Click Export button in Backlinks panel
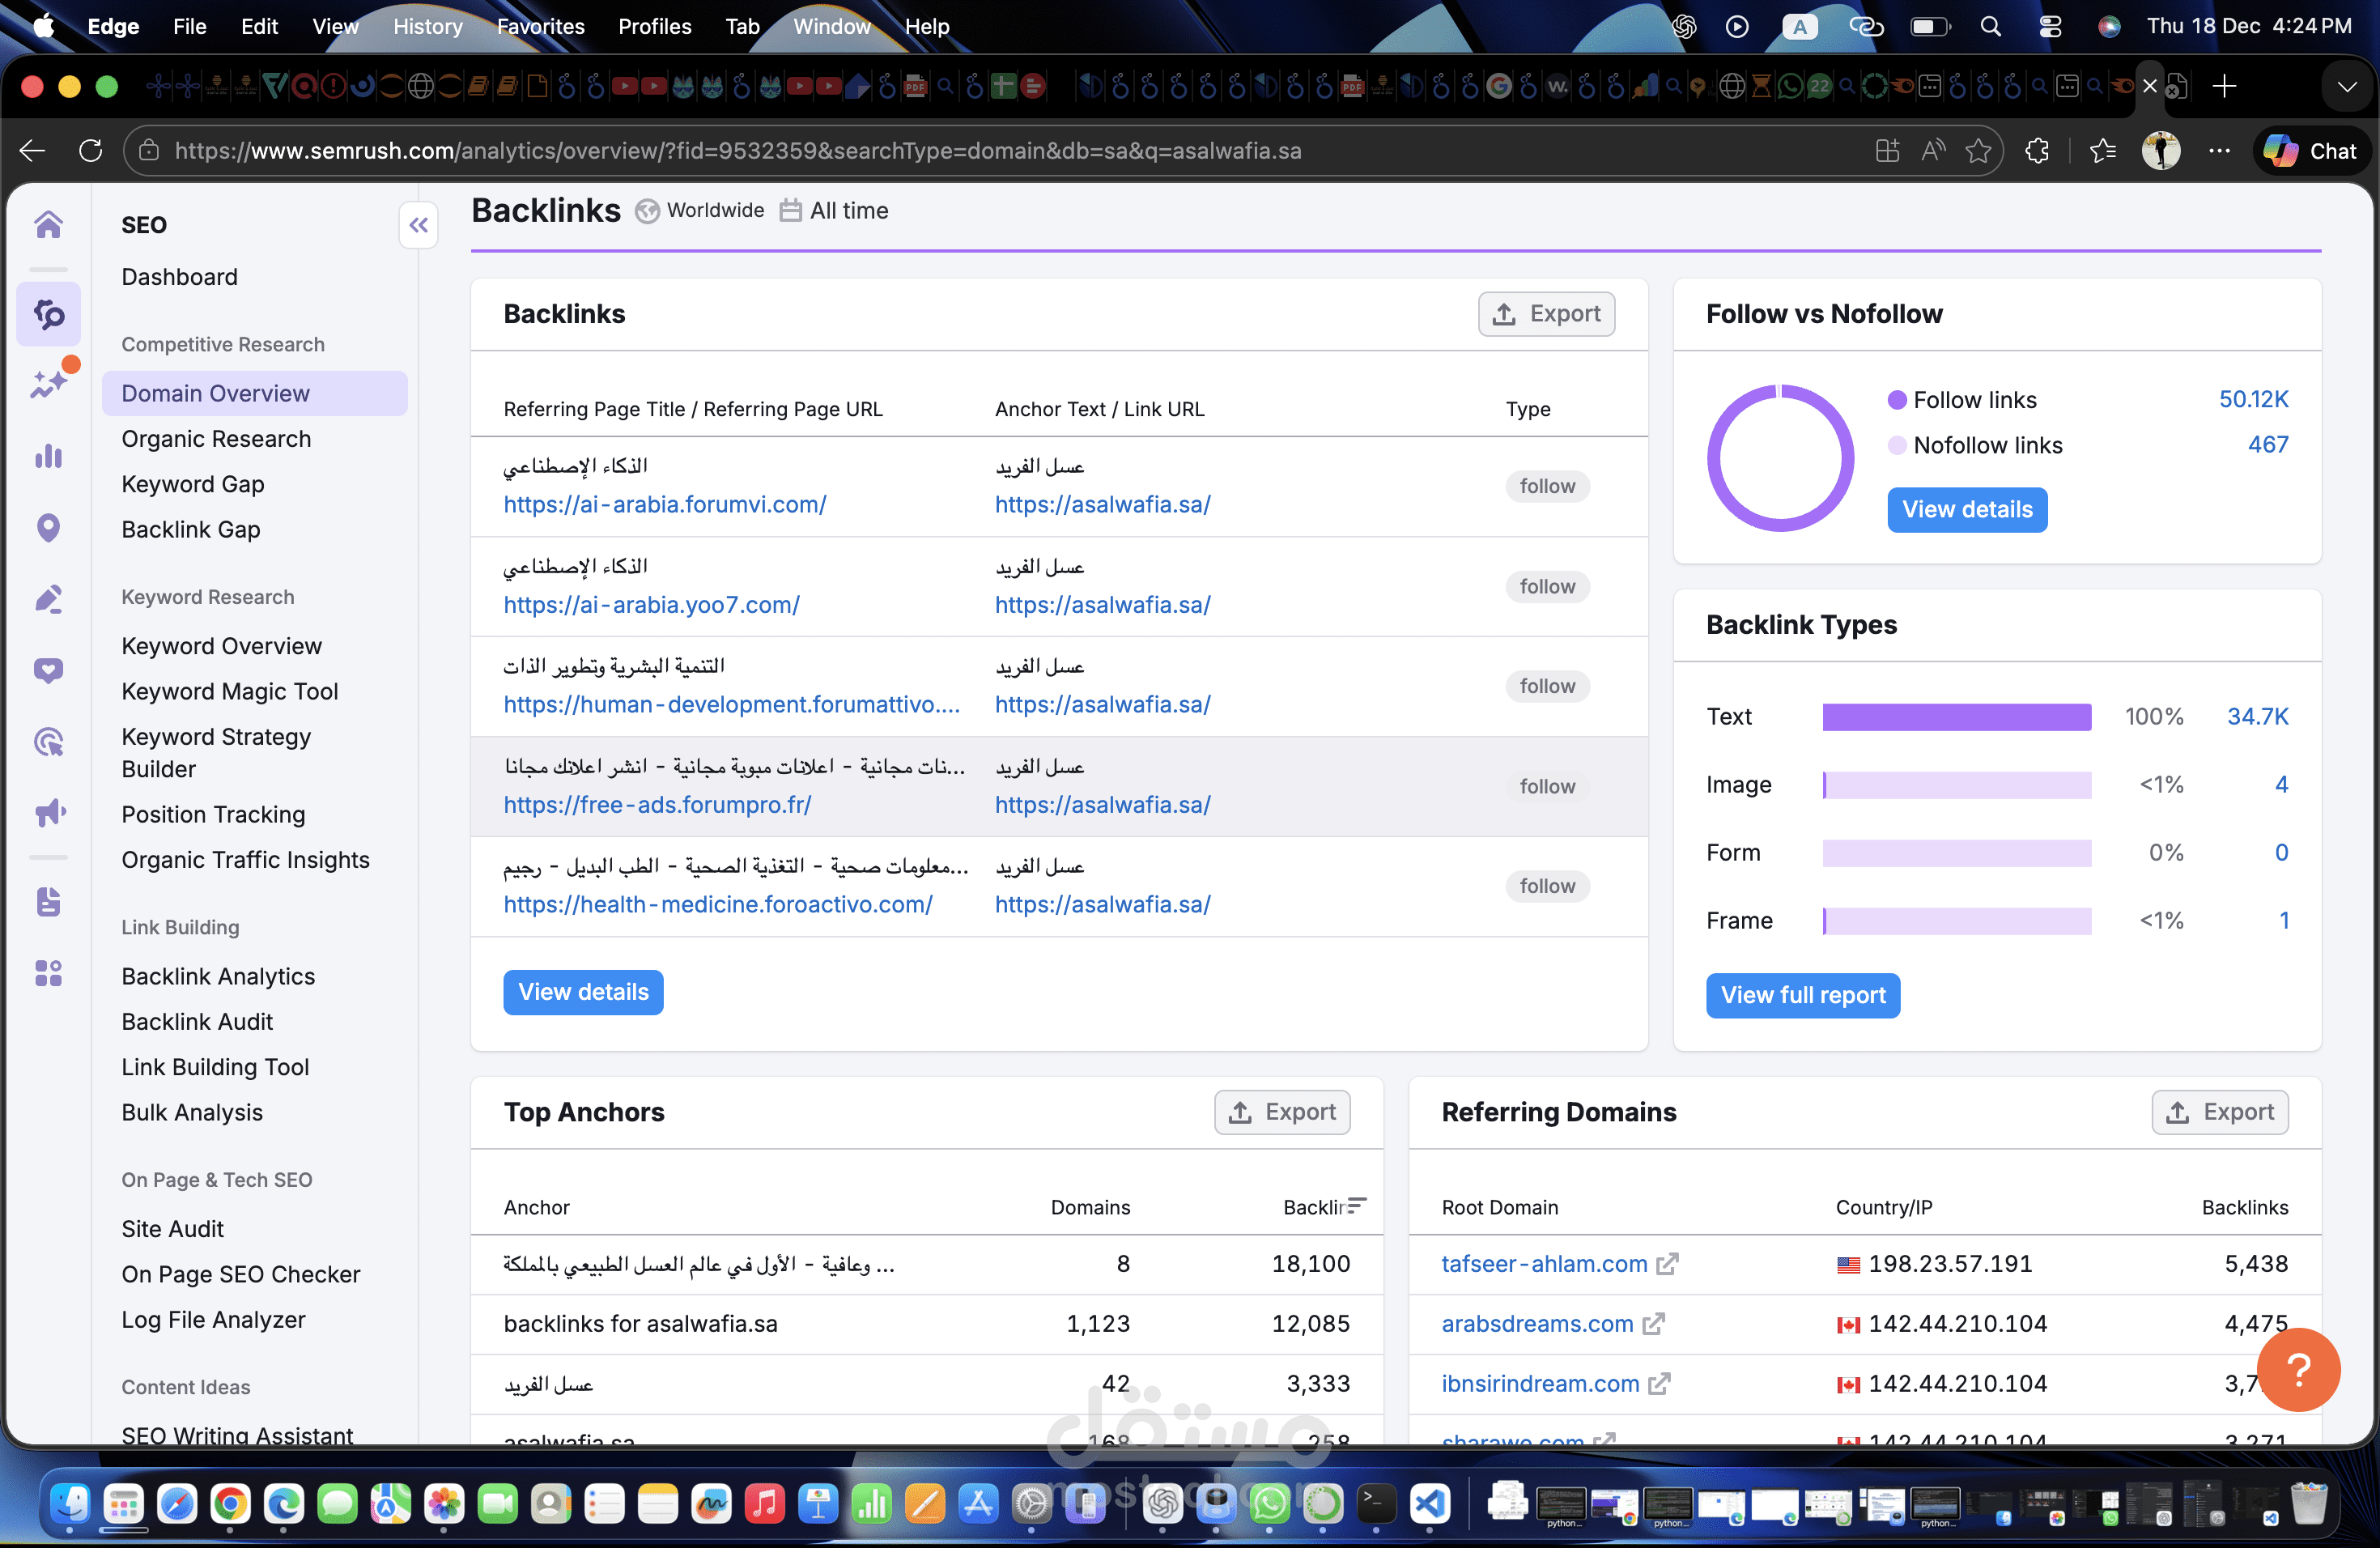Screen dimensions: 2380x1548 tap(1546, 314)
